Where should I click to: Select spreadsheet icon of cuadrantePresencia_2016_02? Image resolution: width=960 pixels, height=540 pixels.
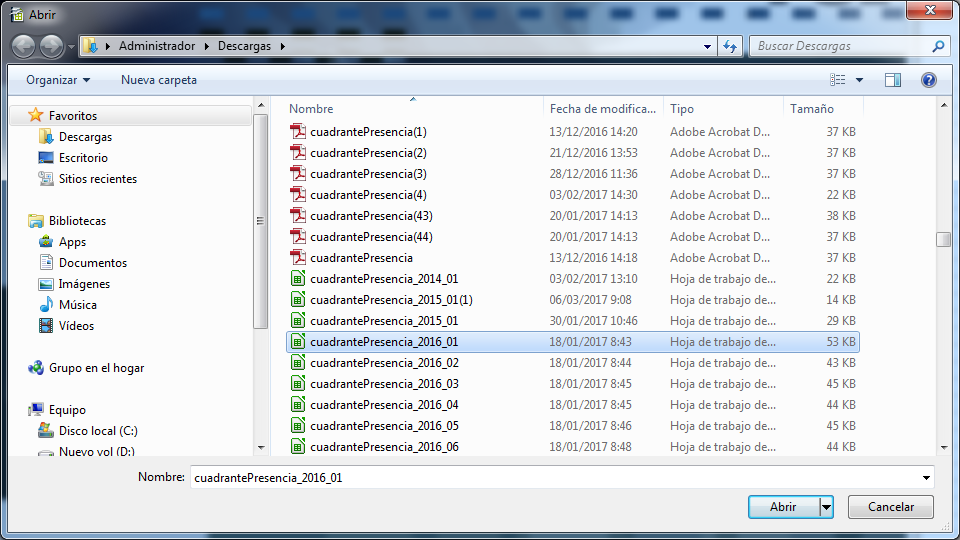(x=298, y=362)
